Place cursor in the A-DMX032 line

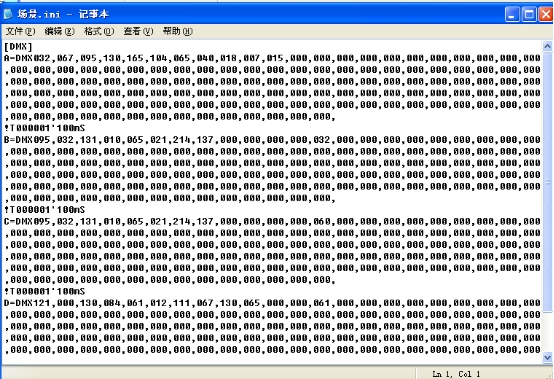click(272, 58)
